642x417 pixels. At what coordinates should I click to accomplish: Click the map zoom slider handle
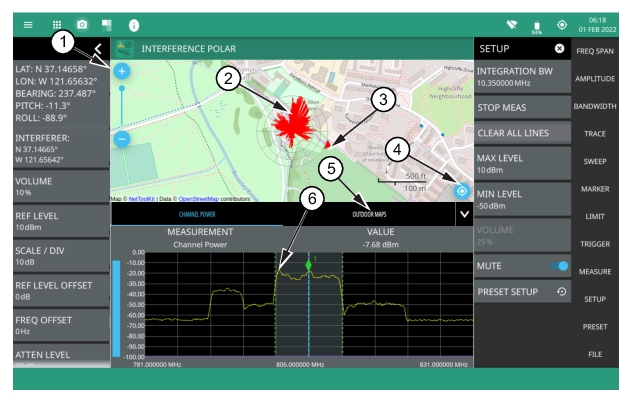(122, 89)
